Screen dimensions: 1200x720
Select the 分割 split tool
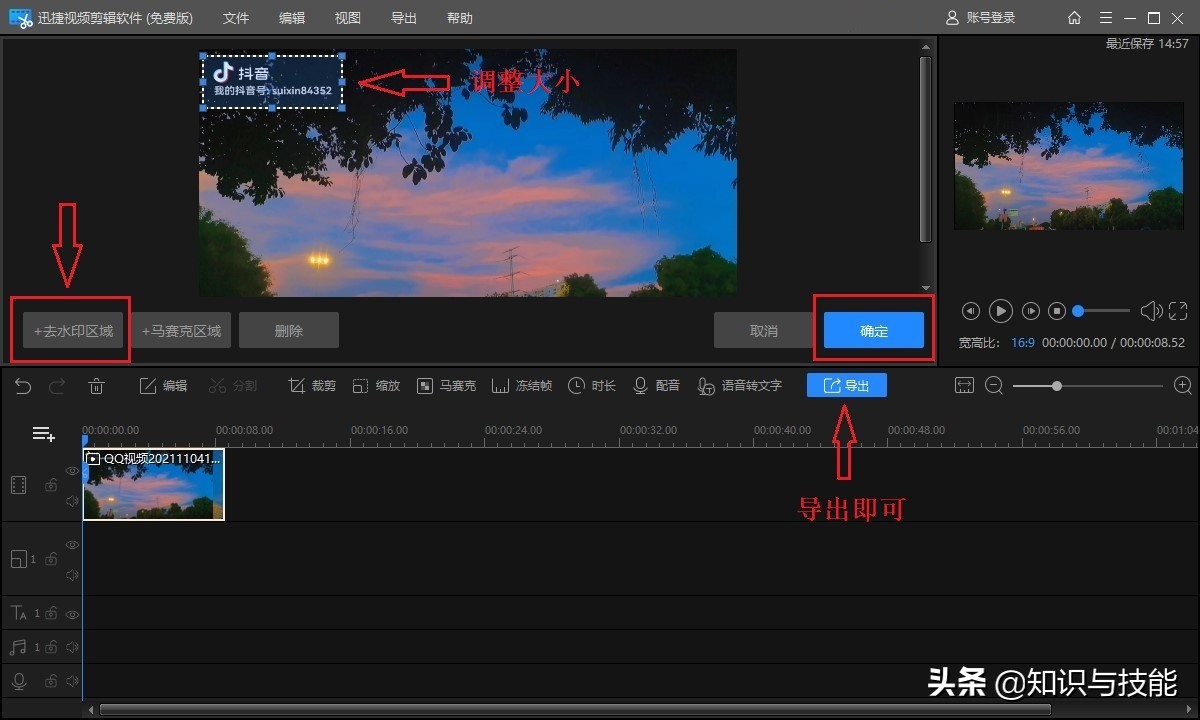coord(233,386)
